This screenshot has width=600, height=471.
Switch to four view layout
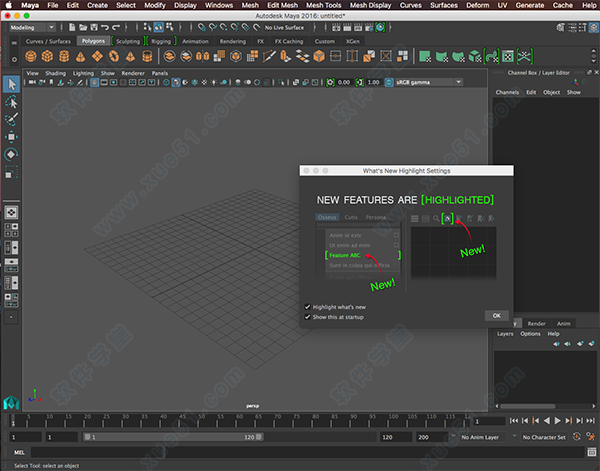[x=11, y=230]
